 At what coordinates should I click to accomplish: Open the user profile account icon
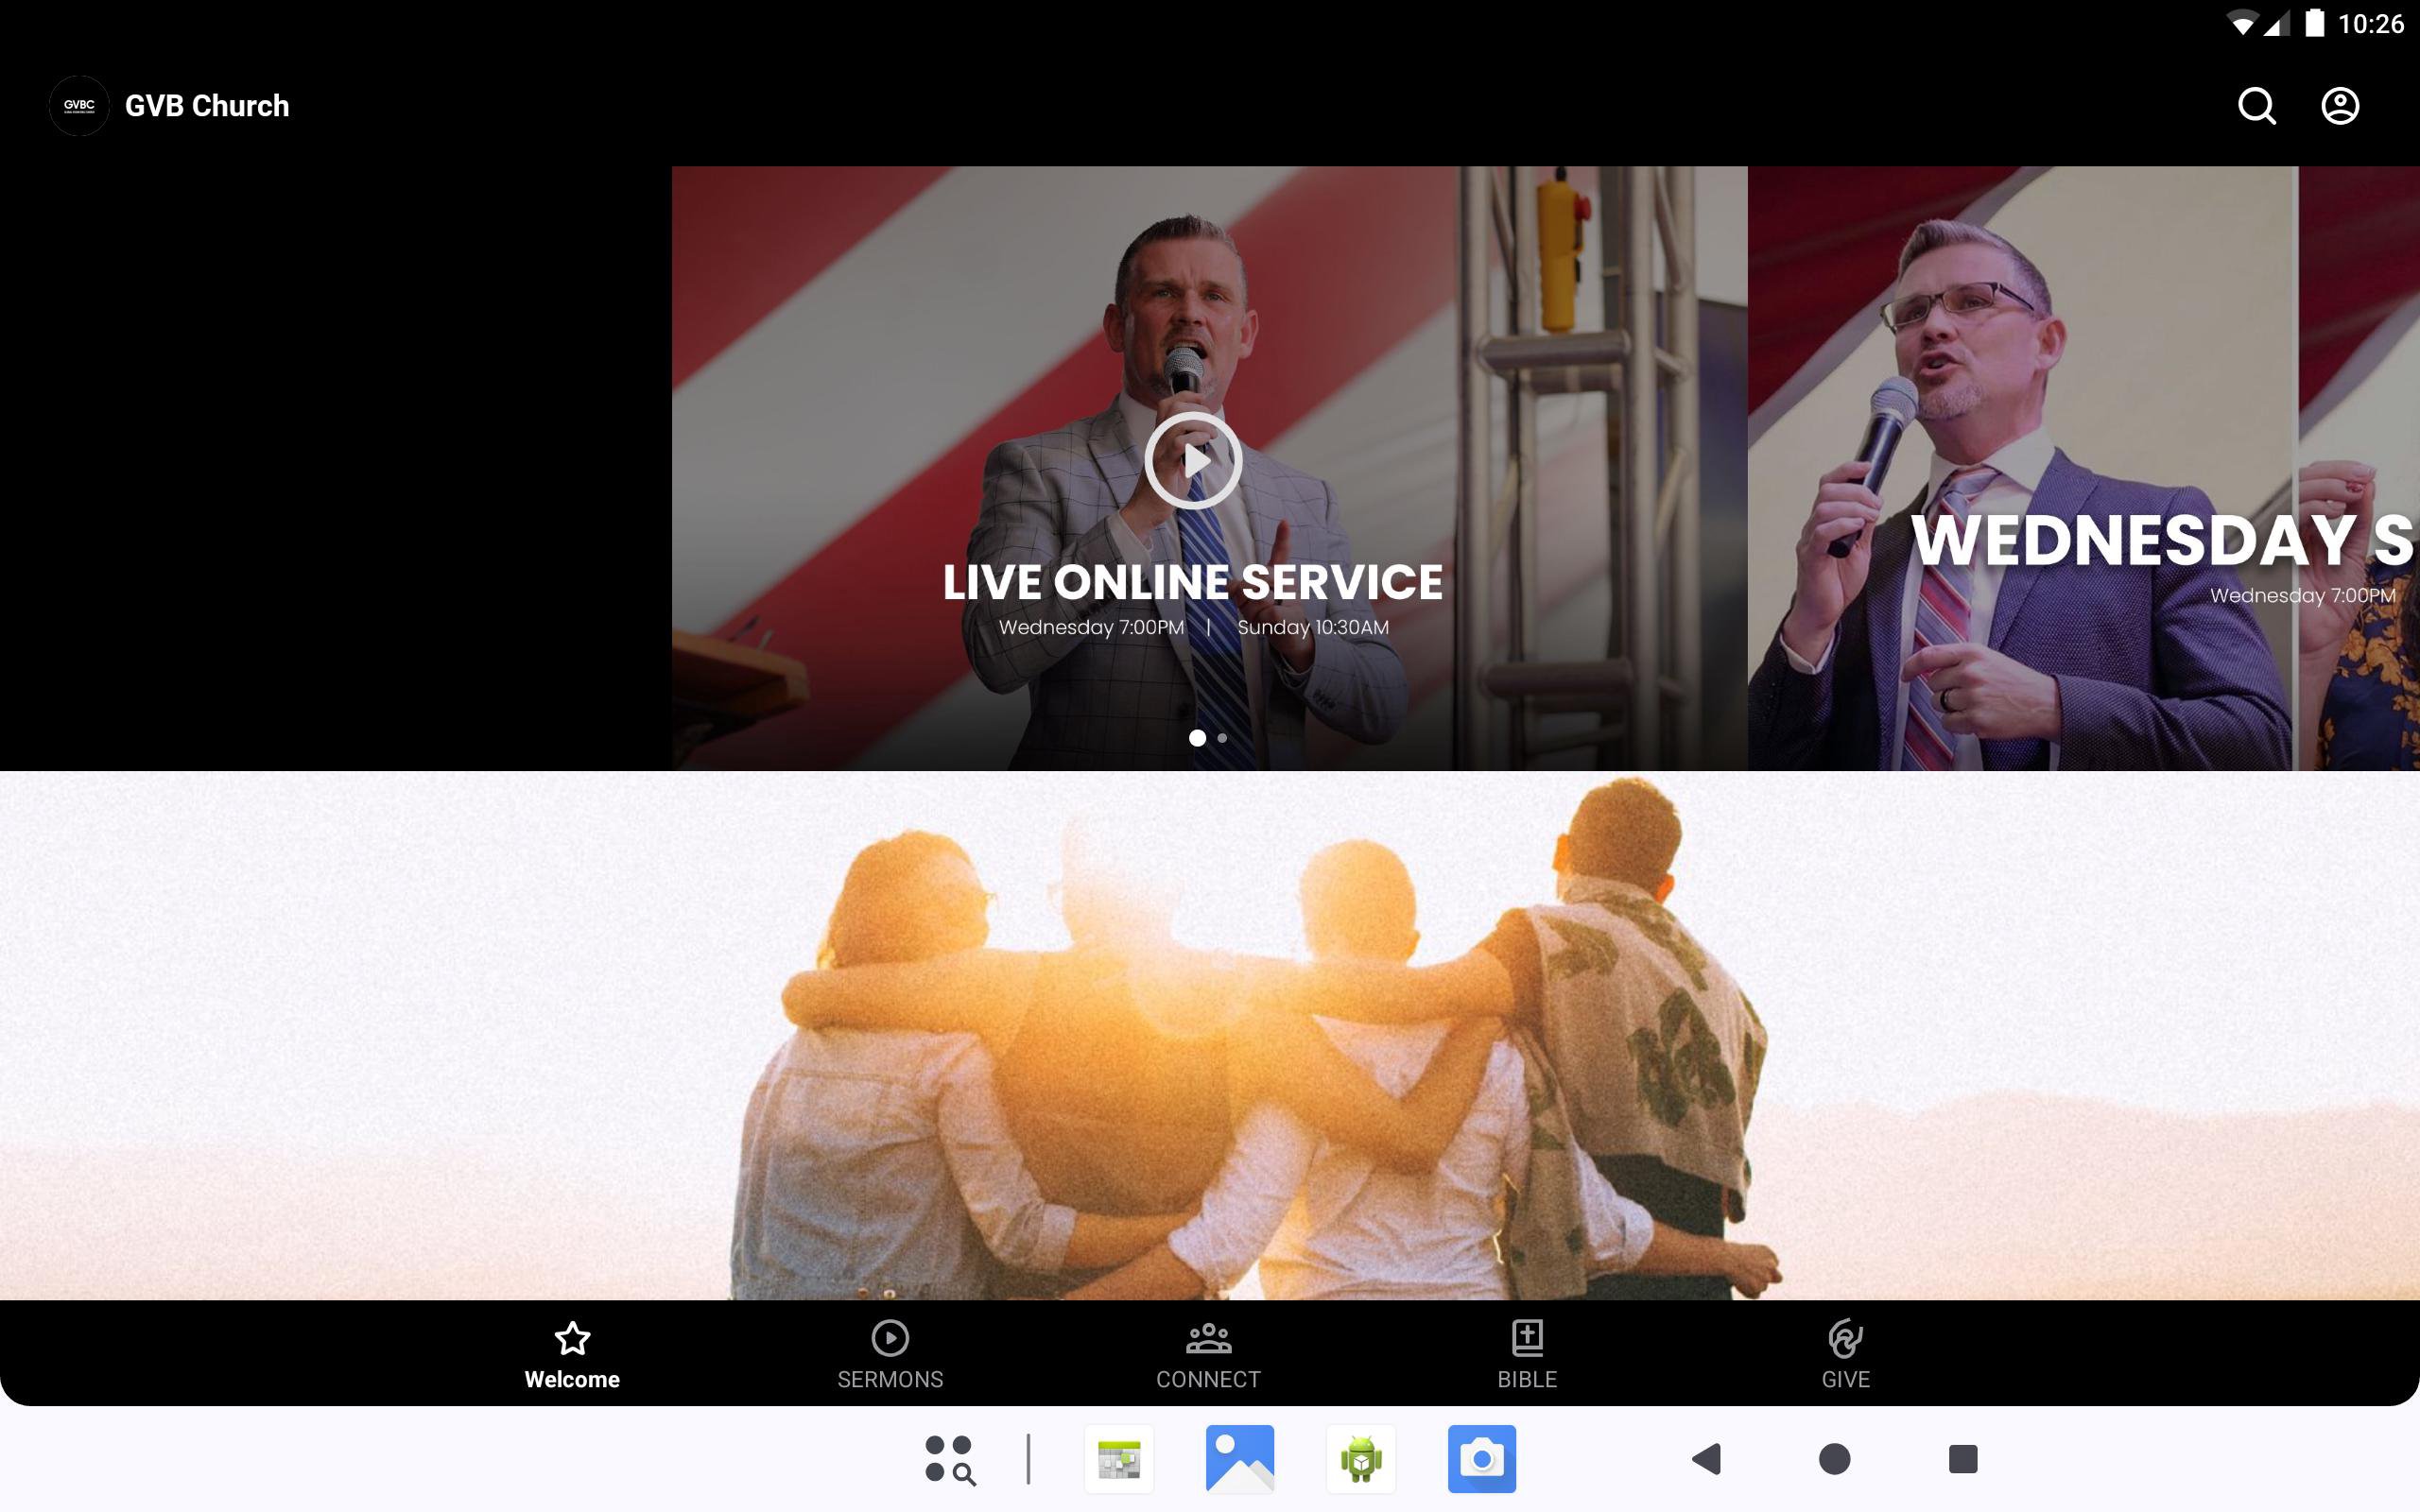point(2339,106)
